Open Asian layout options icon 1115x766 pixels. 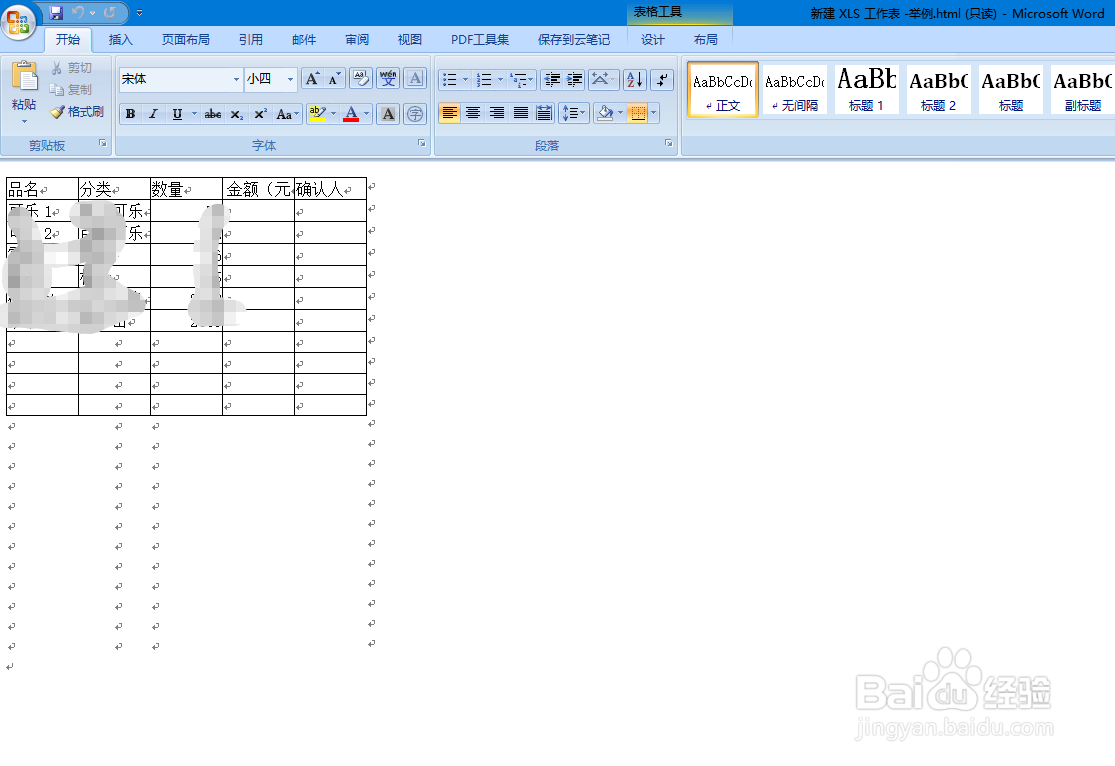click(x=604, y=79)
